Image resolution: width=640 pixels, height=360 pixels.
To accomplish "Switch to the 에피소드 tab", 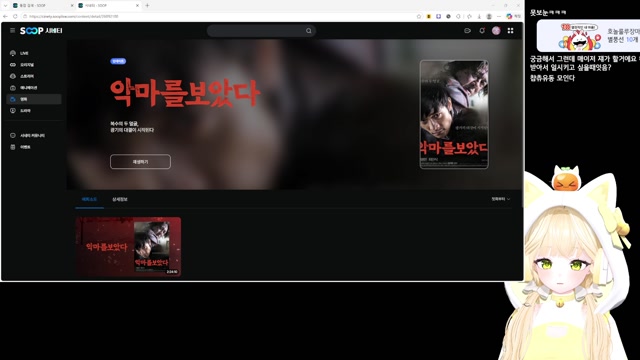I will tap(89, 199).
